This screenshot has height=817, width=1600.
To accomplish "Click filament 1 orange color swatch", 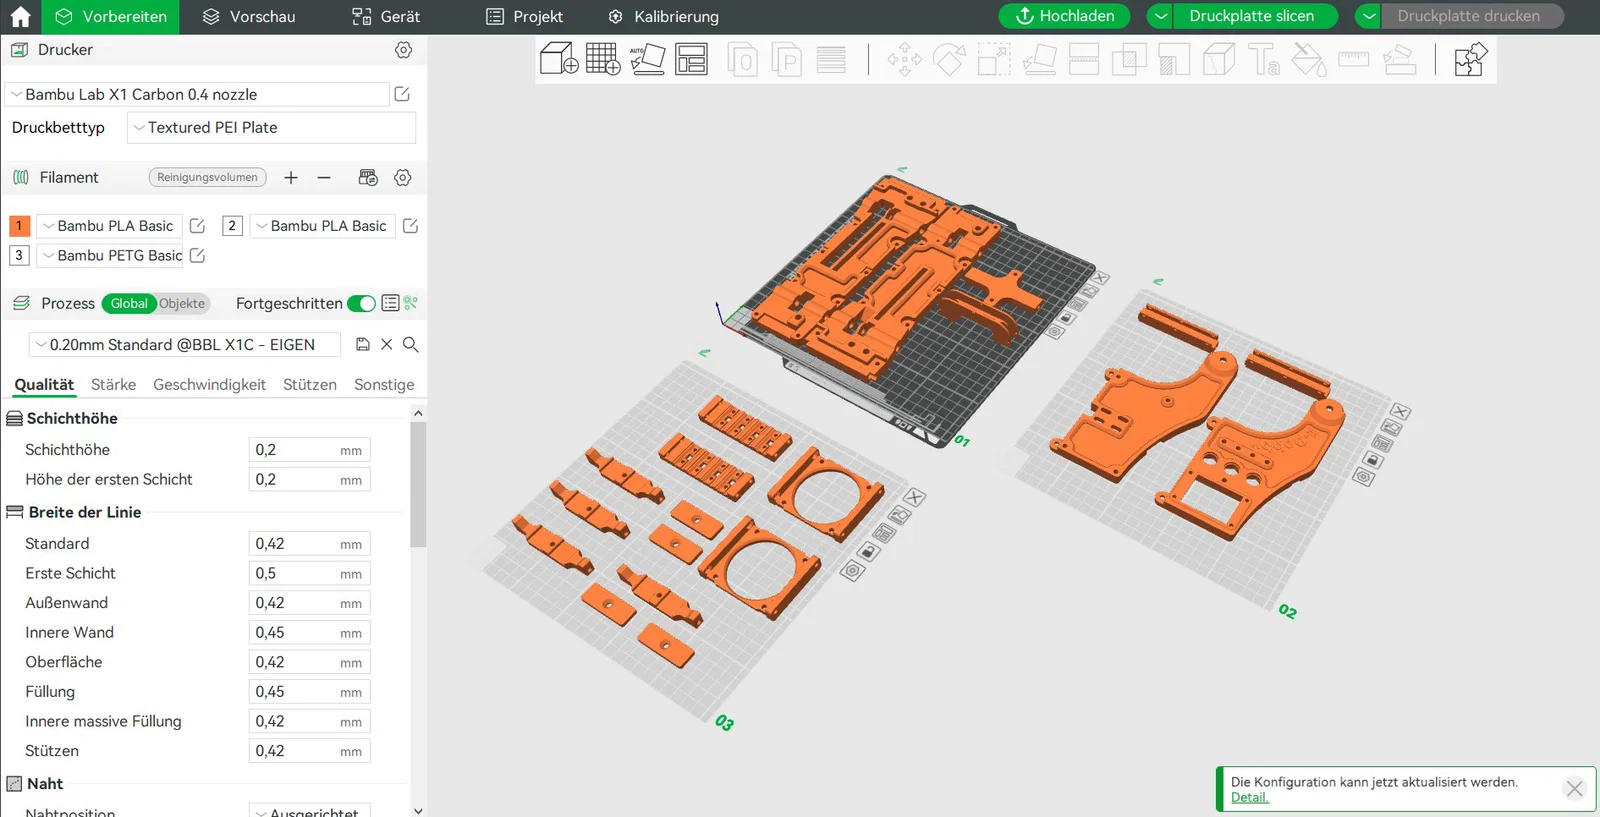I will pyautogui.click(x=19, y=226).
